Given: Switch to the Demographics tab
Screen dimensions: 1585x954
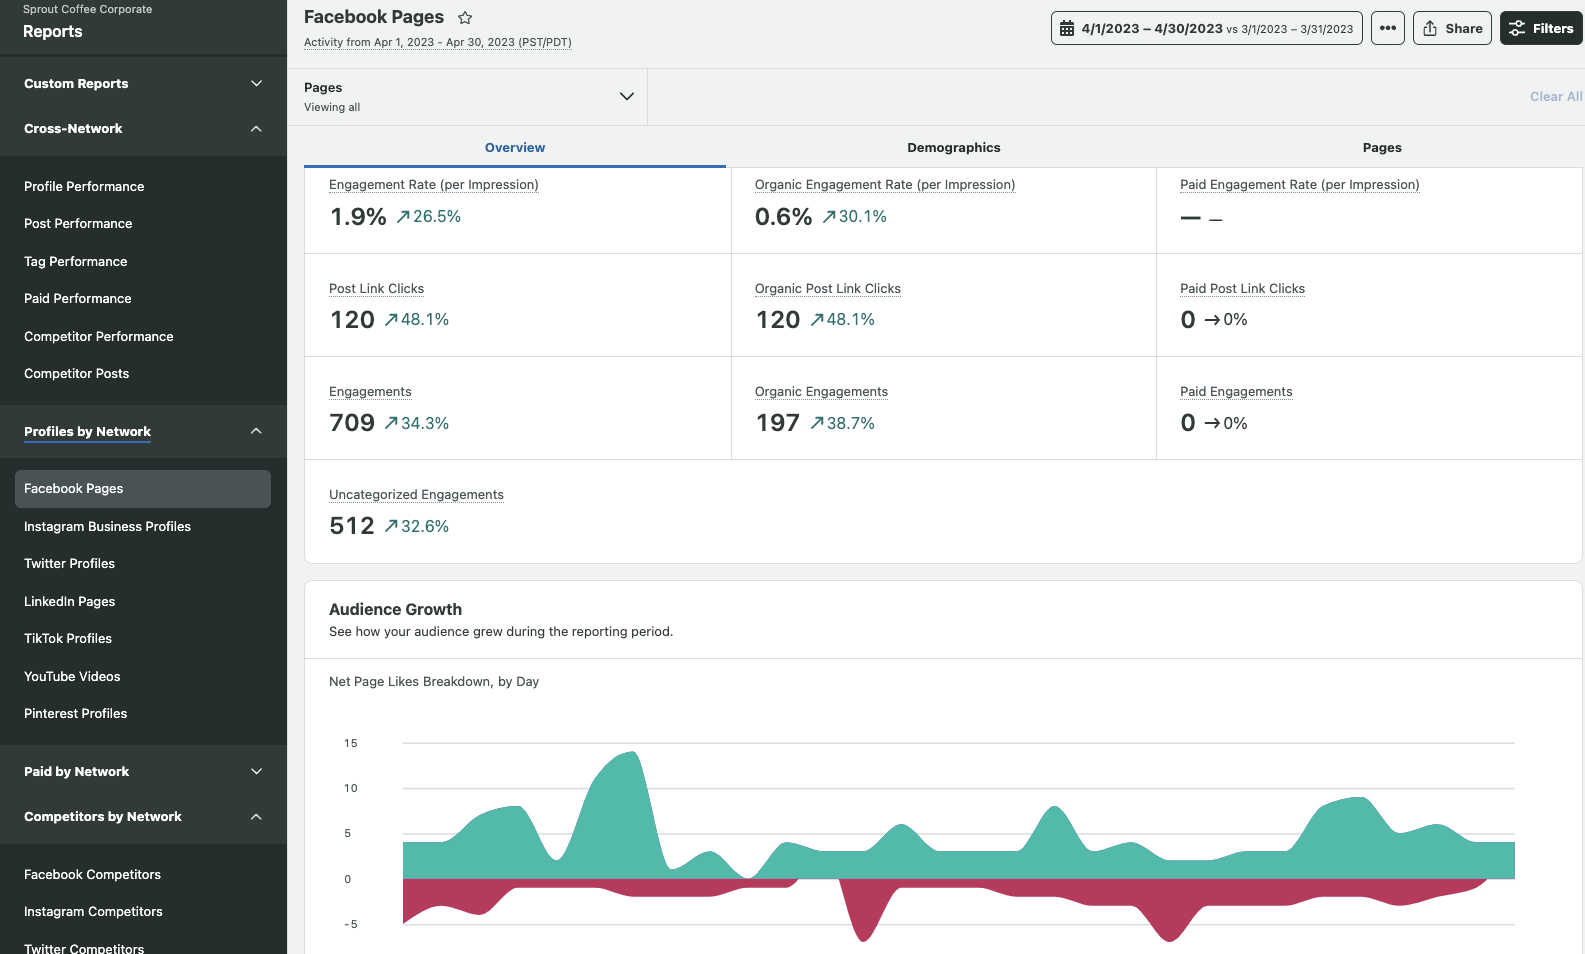Looking at the screenshot, I should [953, 148].
